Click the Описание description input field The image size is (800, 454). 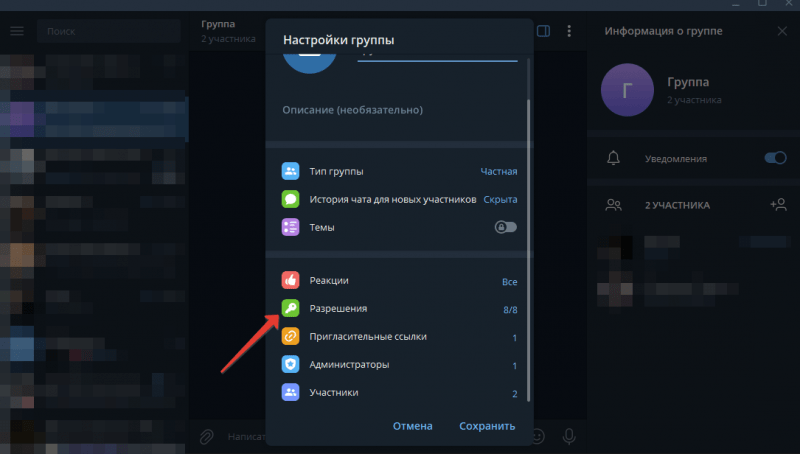(400, 110)
